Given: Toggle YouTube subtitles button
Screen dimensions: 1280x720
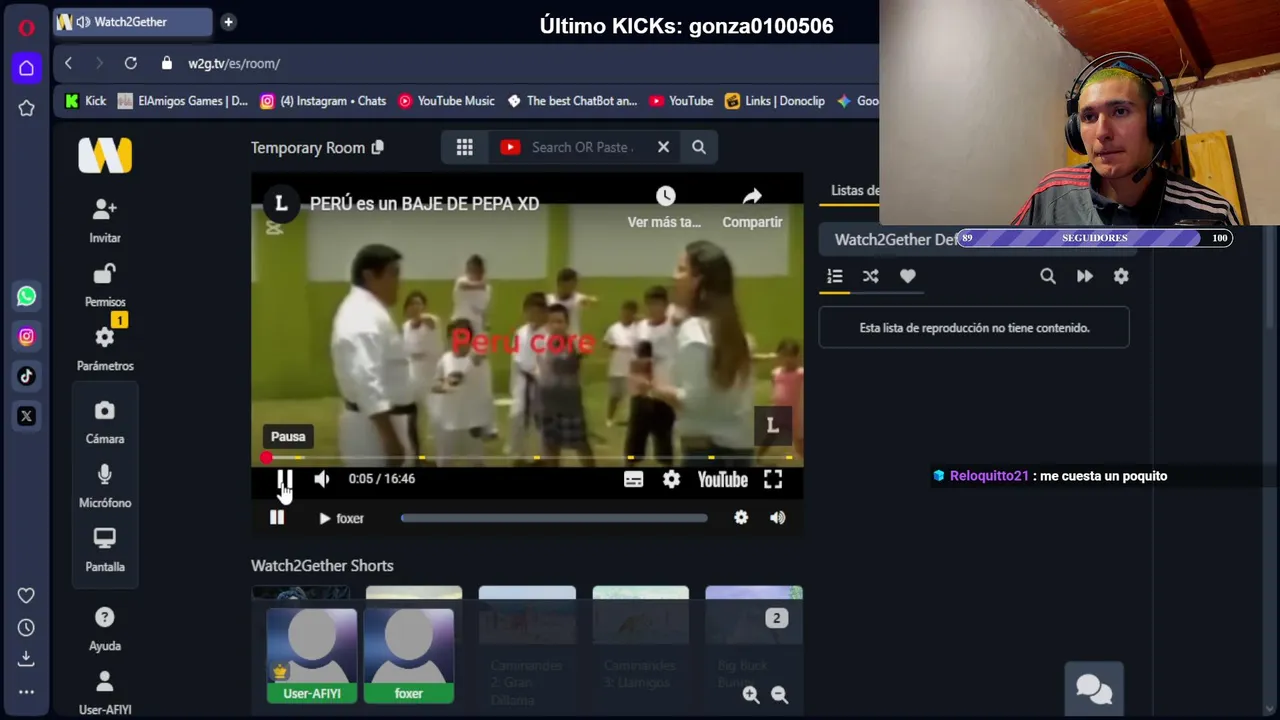Looking at the screenshot, I should click(633, 480).
